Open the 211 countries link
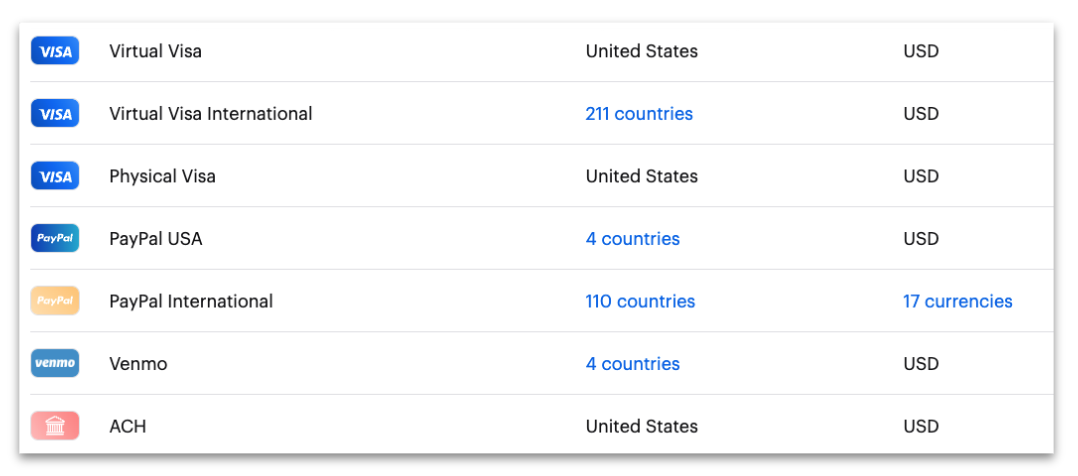1078x476 pixels. click(639, 113)
